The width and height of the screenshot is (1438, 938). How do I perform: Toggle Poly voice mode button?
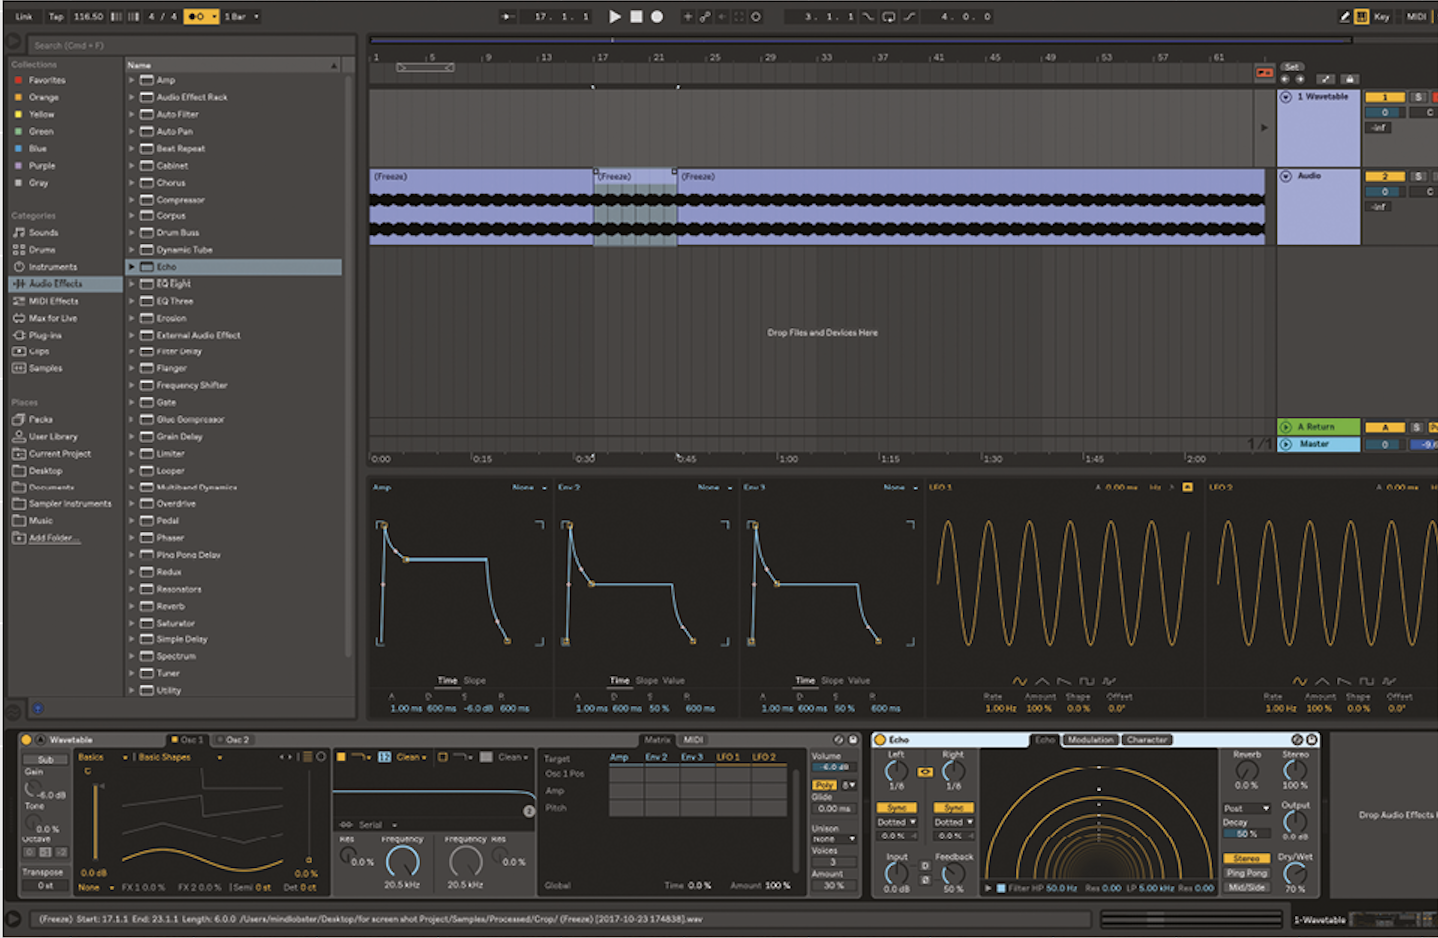(824, 785)
